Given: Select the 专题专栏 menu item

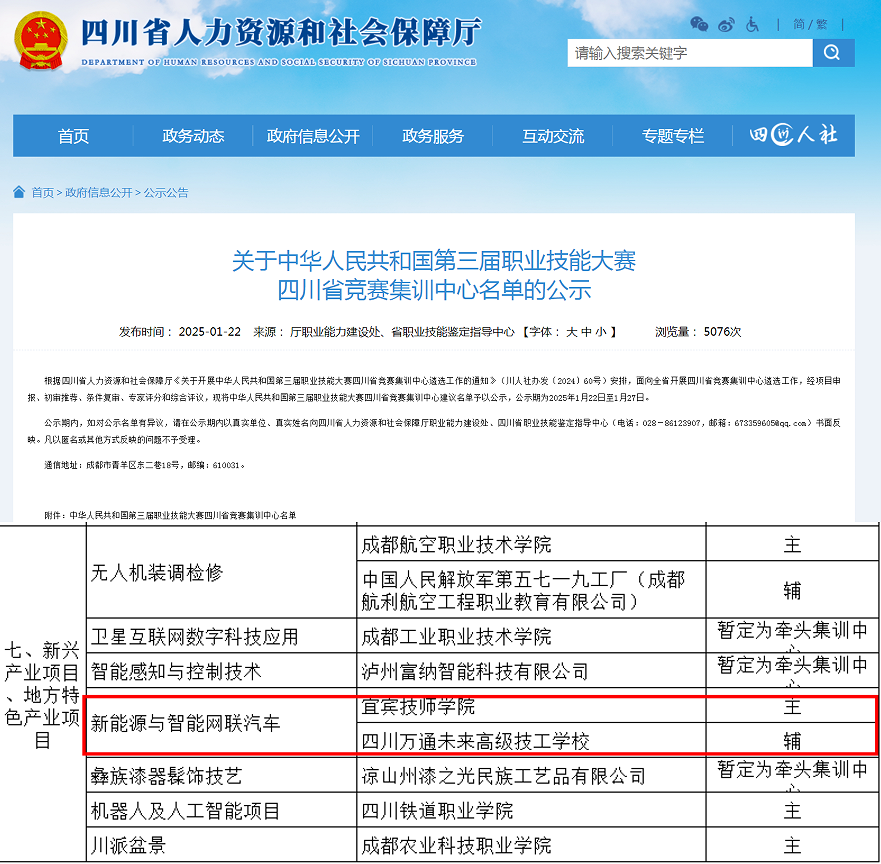Looking at the screenshot, I should point(673,136).
